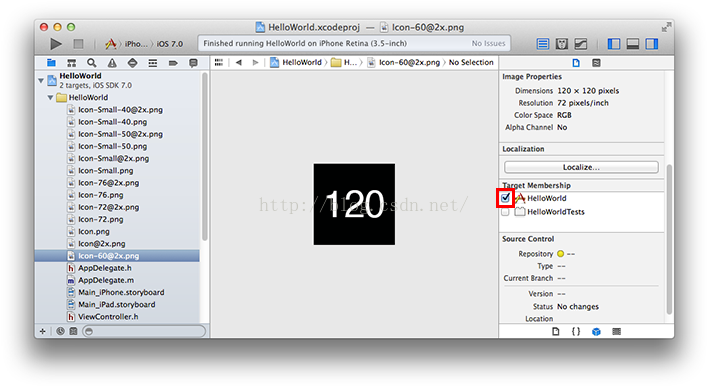Show the Symbol navigator
710x389 pixels.
click(x=72, y=62)
